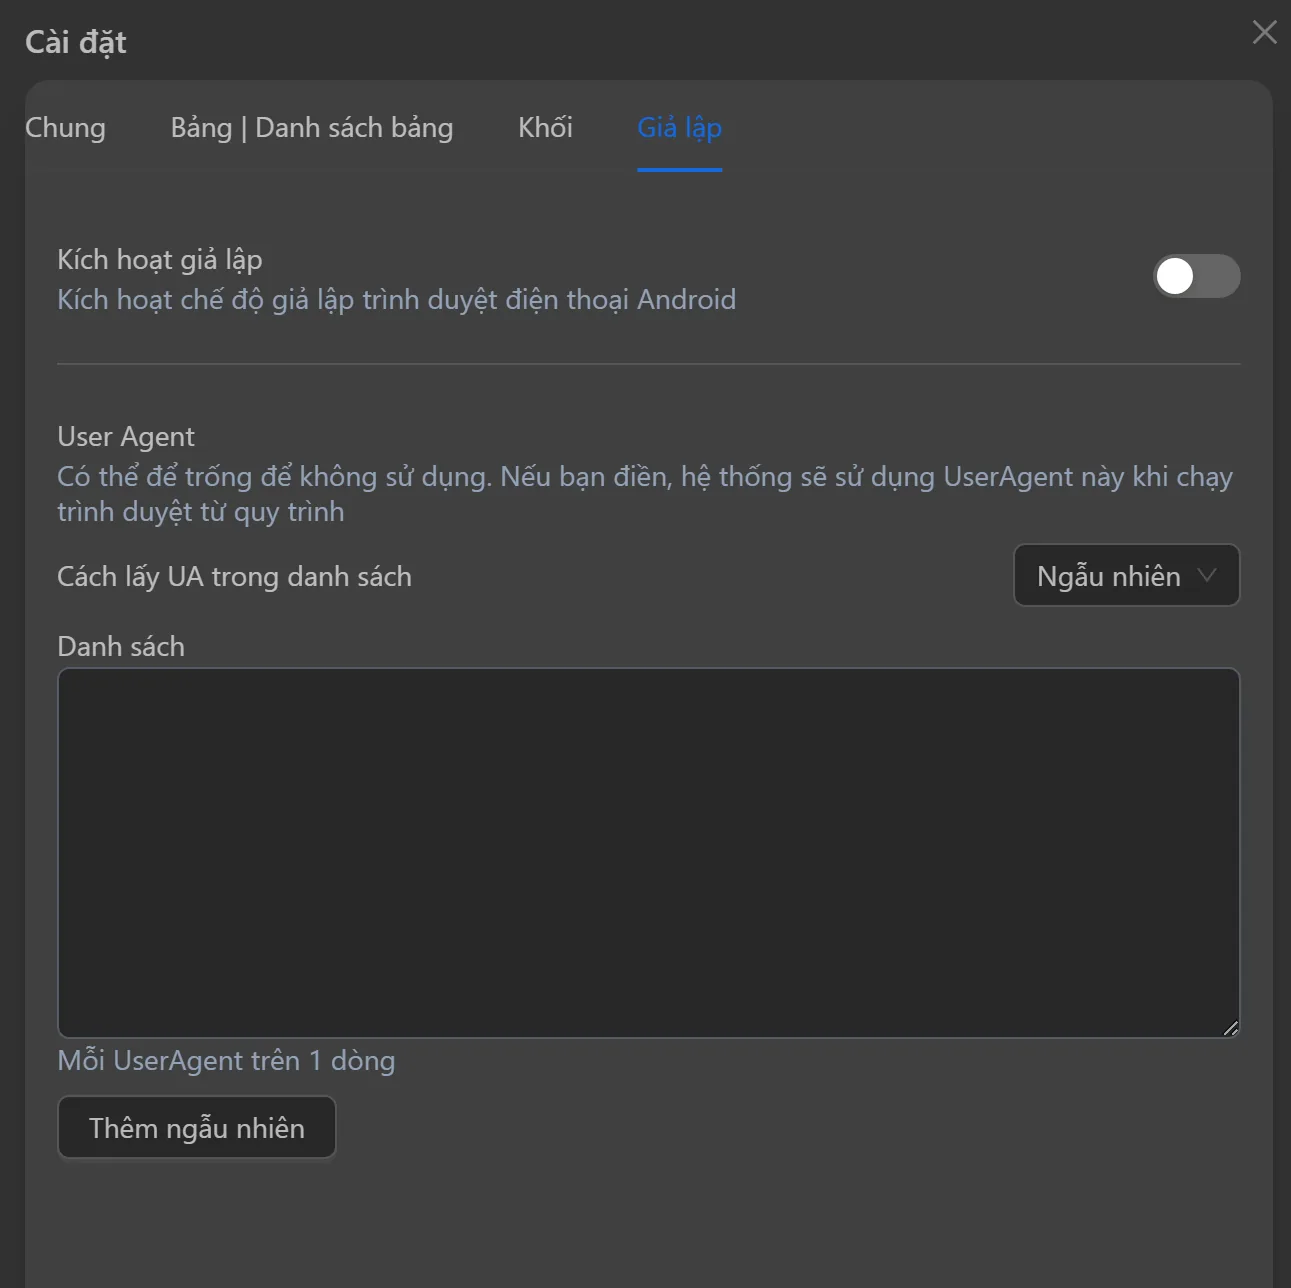Image resolution: width=1291 pixels, height=1288 pixels.
Task: Enable Kích hoạt giả lập Android emulation
Action: (1196, 276)
